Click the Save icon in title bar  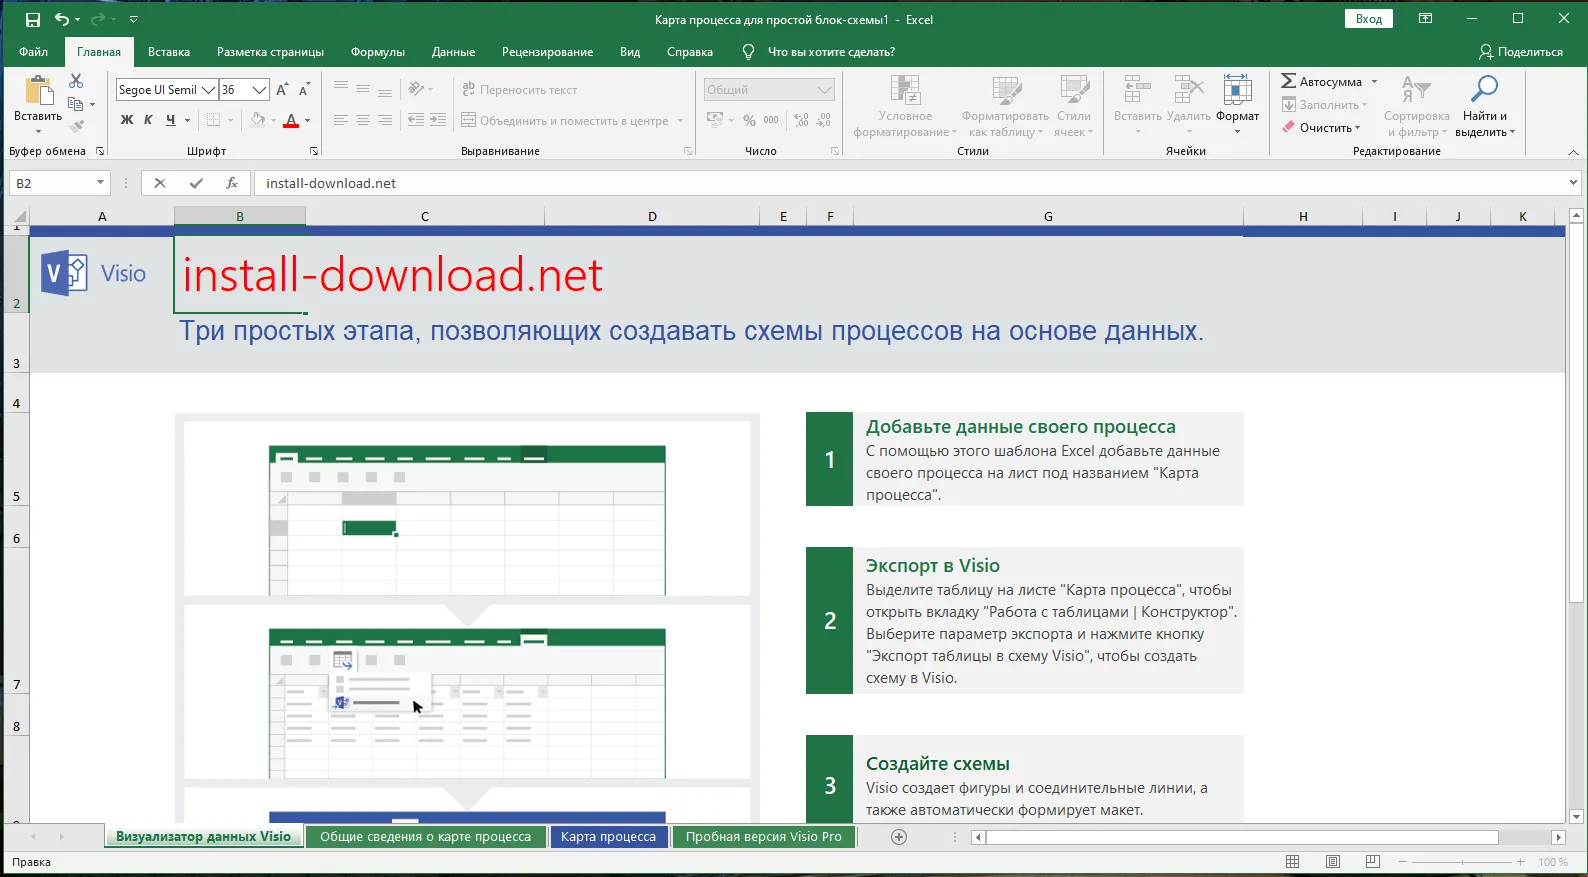pos(33,19)
